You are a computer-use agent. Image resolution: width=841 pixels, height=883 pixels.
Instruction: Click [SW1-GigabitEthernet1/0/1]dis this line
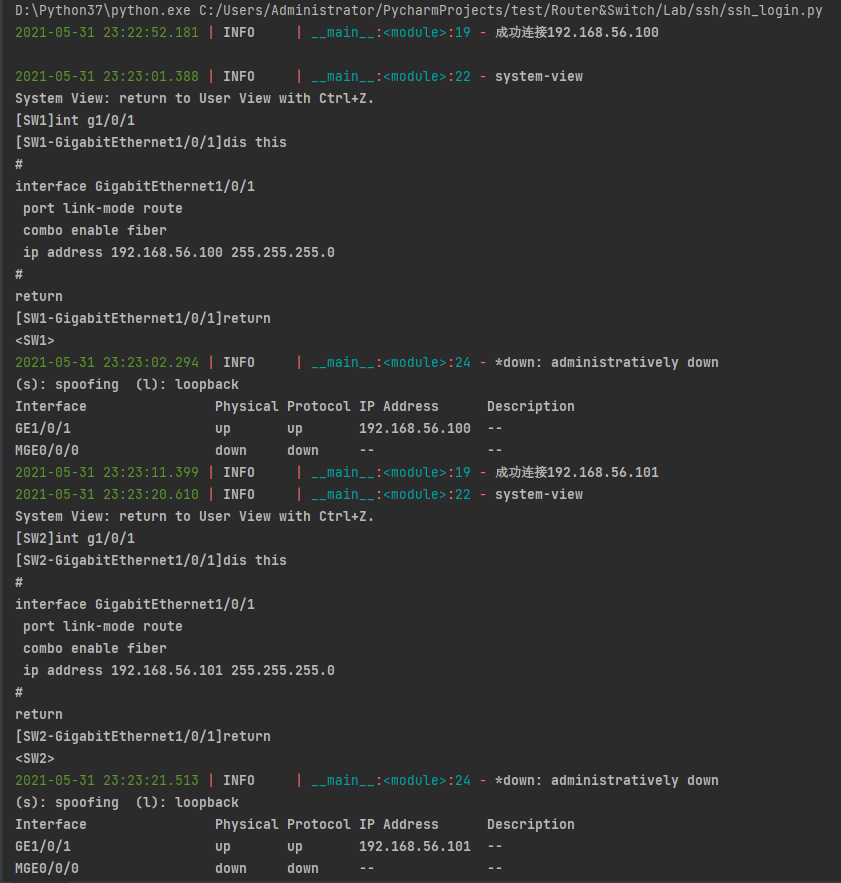point(151,142)
